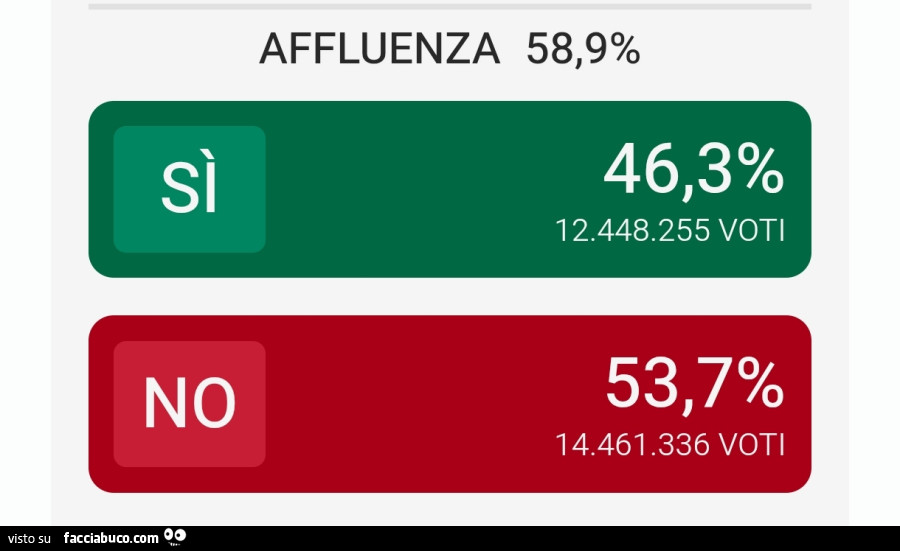Screen dimensions: 900x551
Task: Select the green SÌ badge
Action: click(189, 189)
